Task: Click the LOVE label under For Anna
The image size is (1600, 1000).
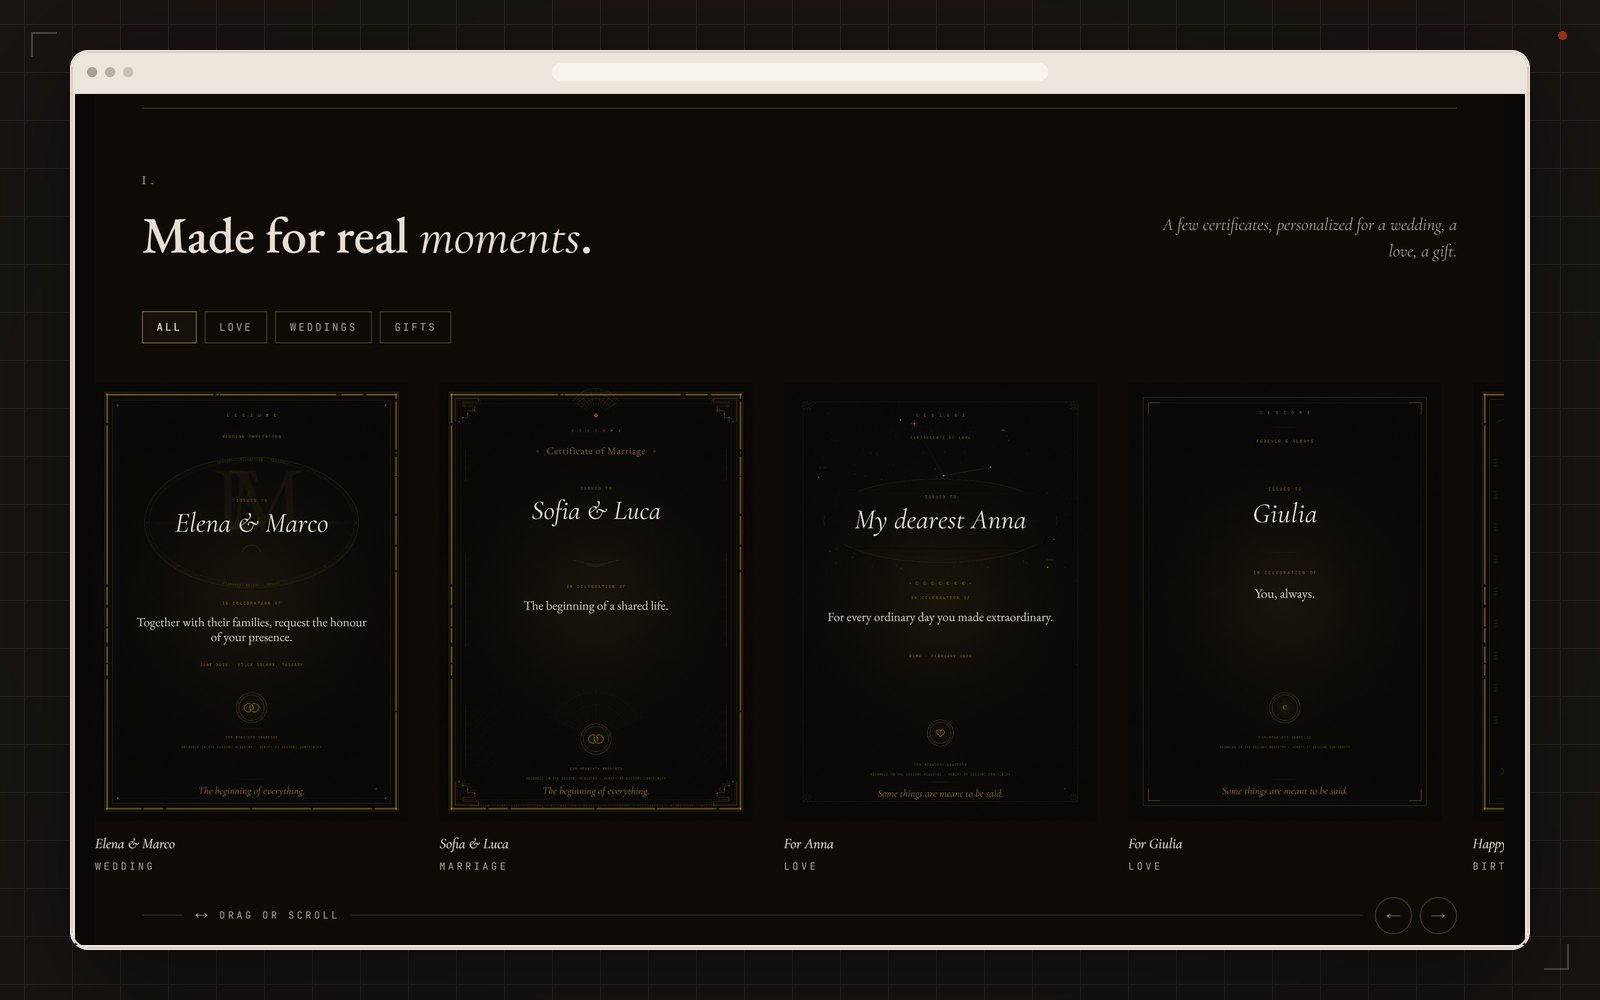Action: [800, 866]
